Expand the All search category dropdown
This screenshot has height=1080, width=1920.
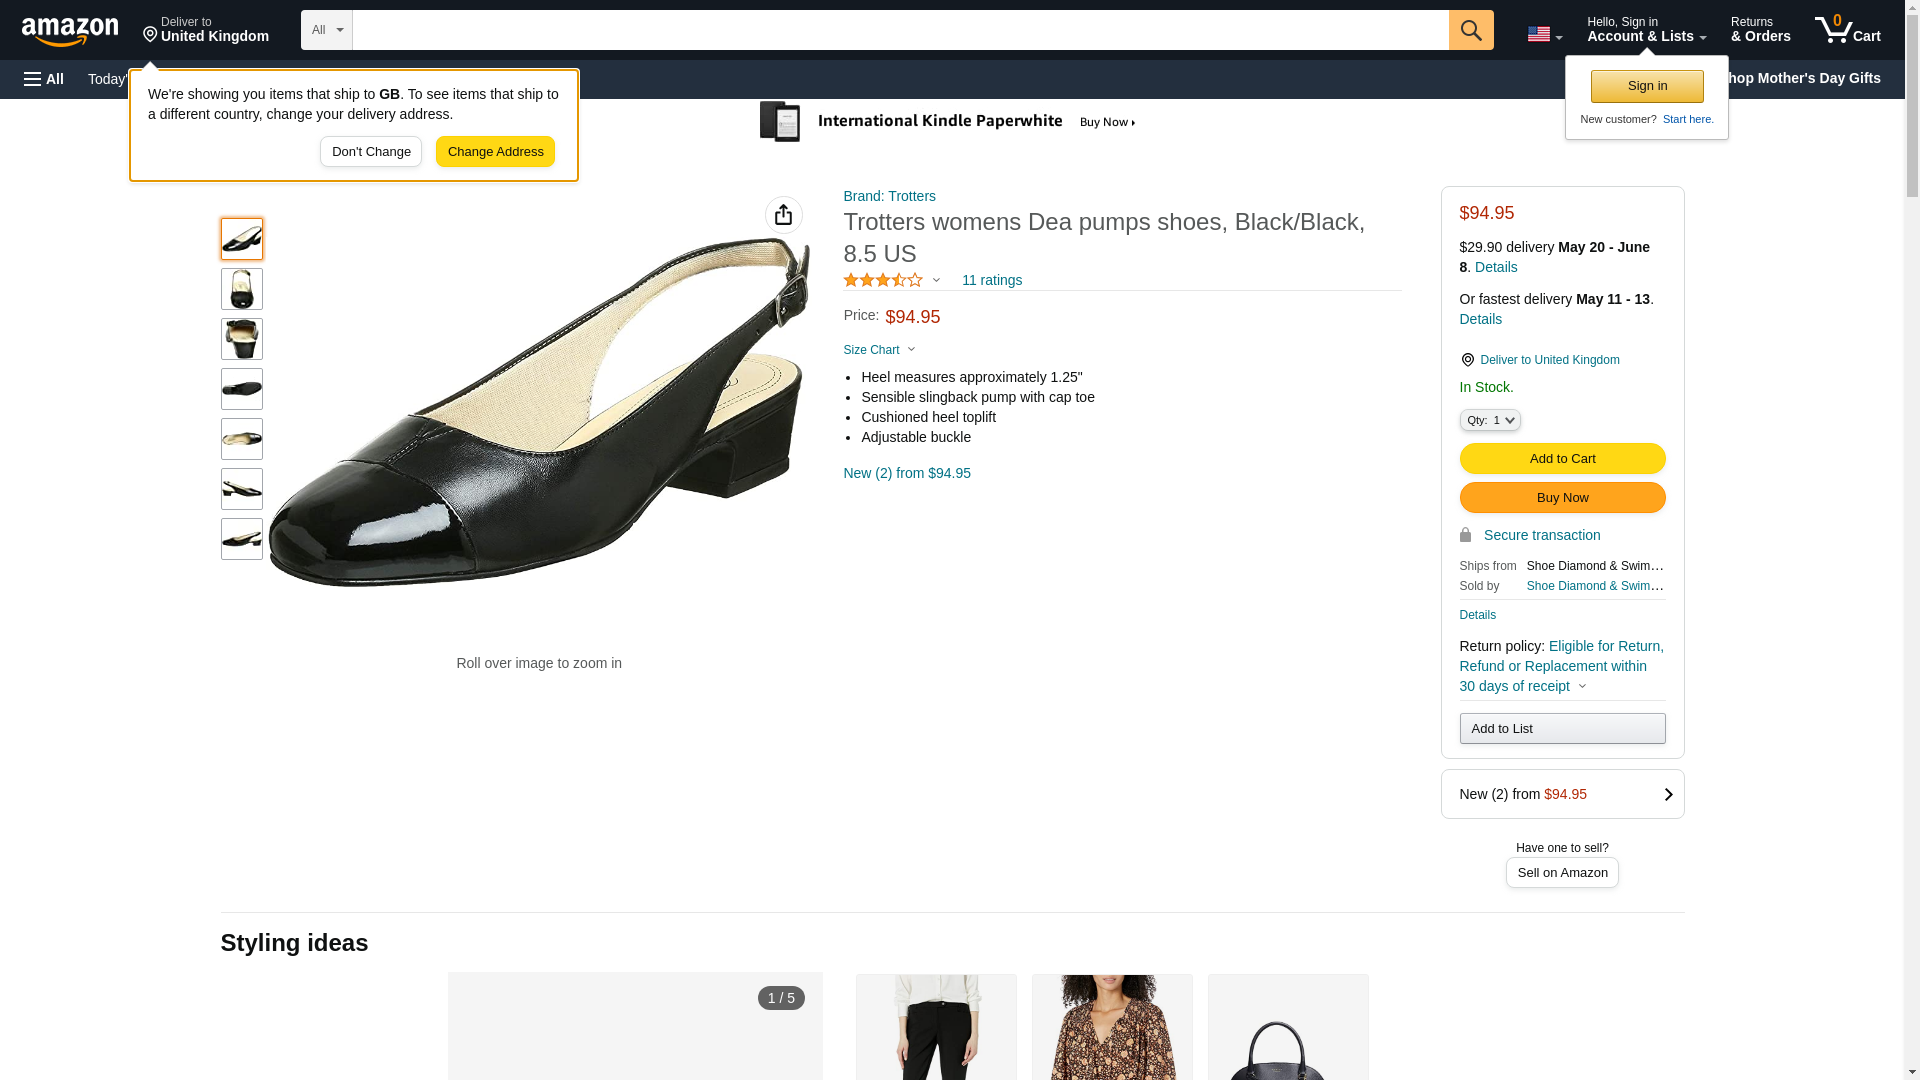pyautogui.click(x=326, y=30)
